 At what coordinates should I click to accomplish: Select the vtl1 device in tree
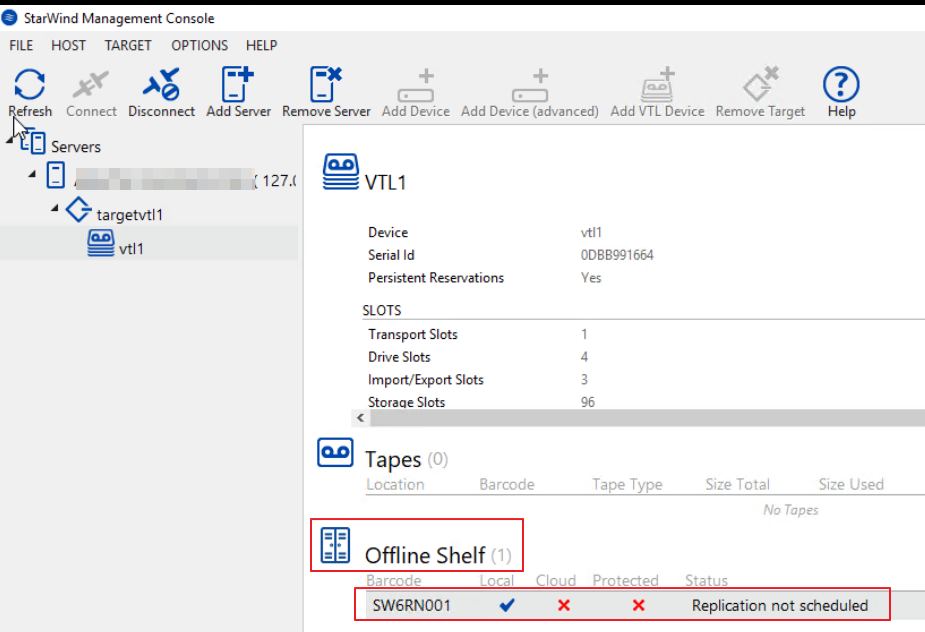(131, 248)
